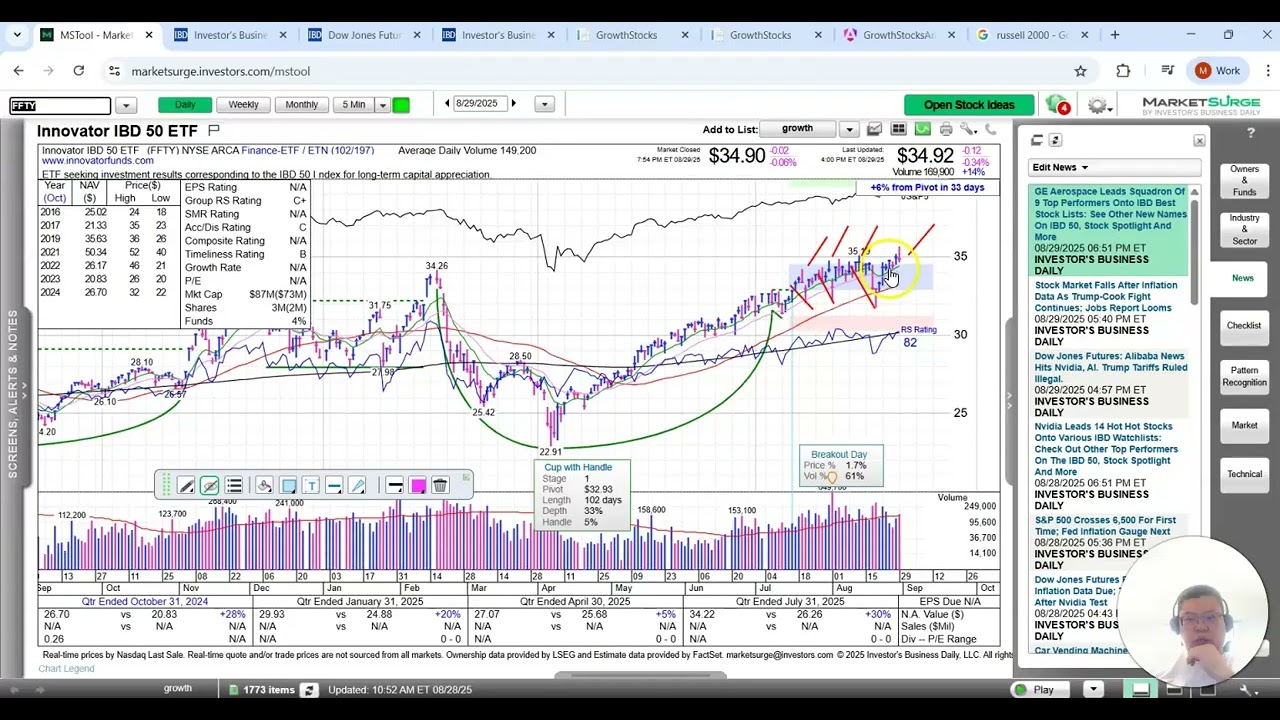Screen dimensions: 1280x720
Task: Click Open Stock Ideas button
Action: (968, 105)
